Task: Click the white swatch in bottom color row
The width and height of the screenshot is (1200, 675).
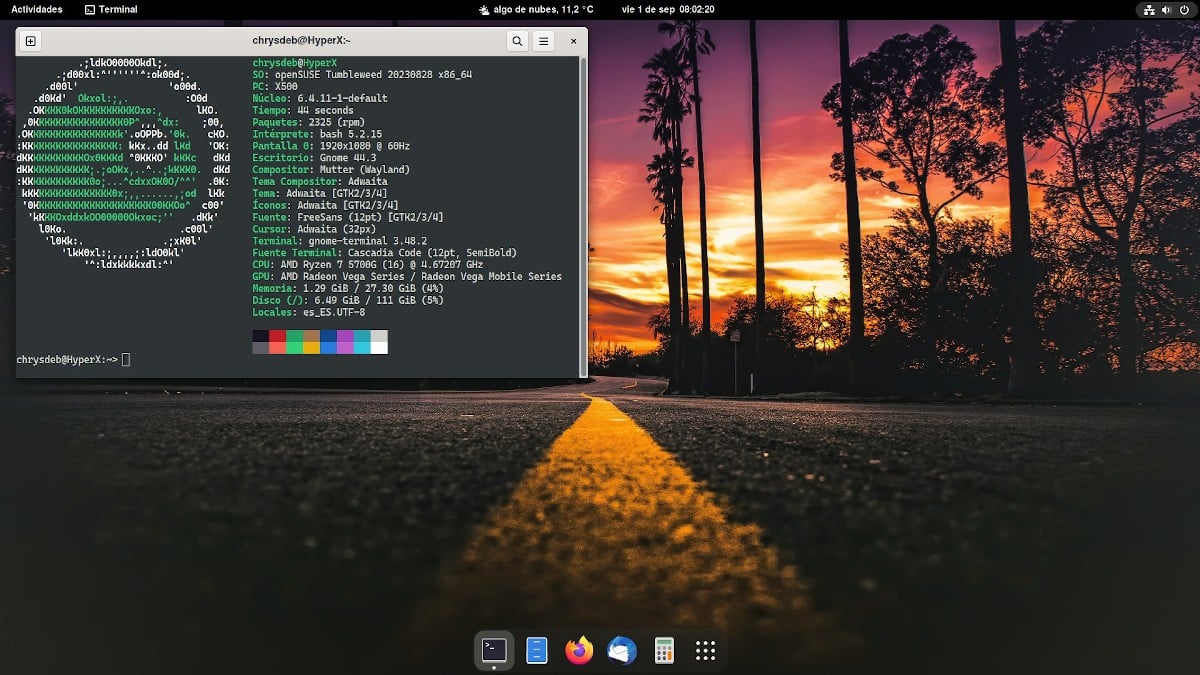Action: [x=379, y=348]
